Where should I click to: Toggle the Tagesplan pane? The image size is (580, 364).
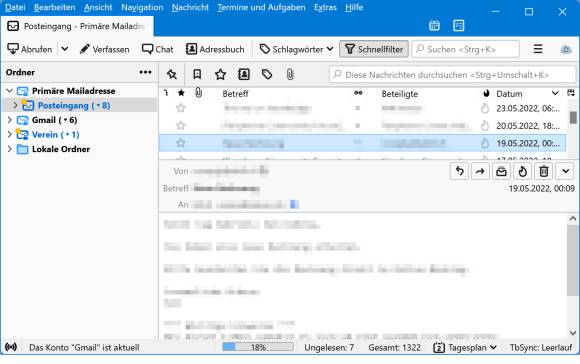tap(465, 347)
